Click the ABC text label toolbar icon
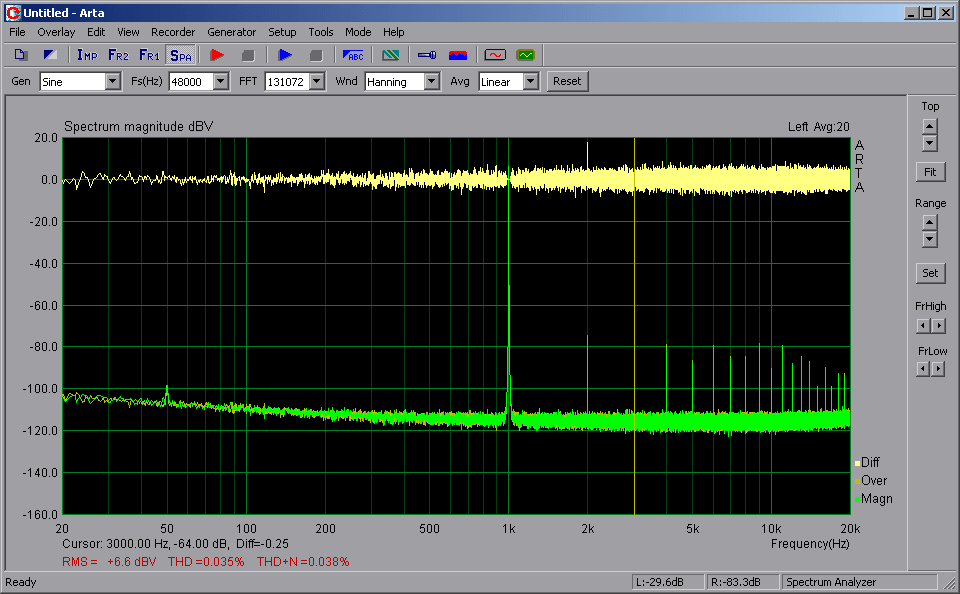 click(x=353, y=55)
